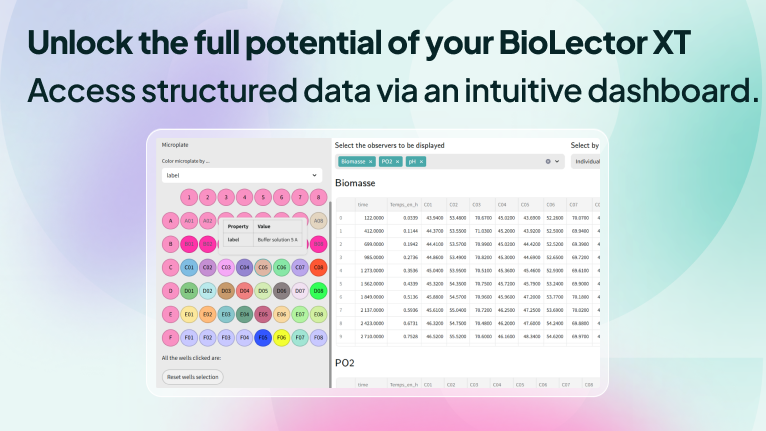
Task: Expand the observers multiselect dropdown arrow
Action: [x=558, y=161]
